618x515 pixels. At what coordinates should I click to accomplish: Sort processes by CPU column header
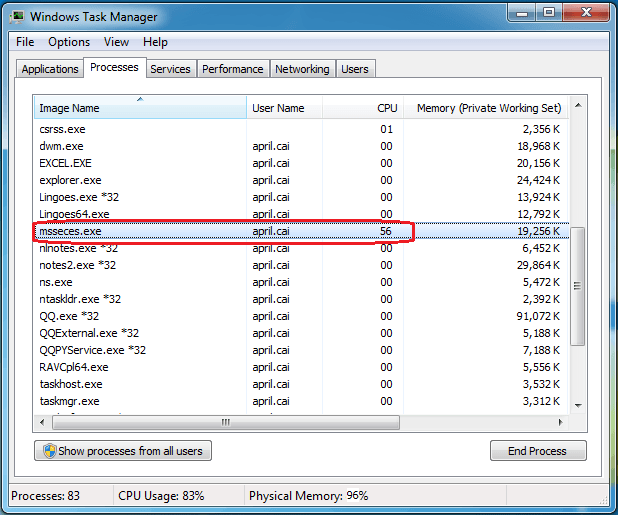pos(363,108)
